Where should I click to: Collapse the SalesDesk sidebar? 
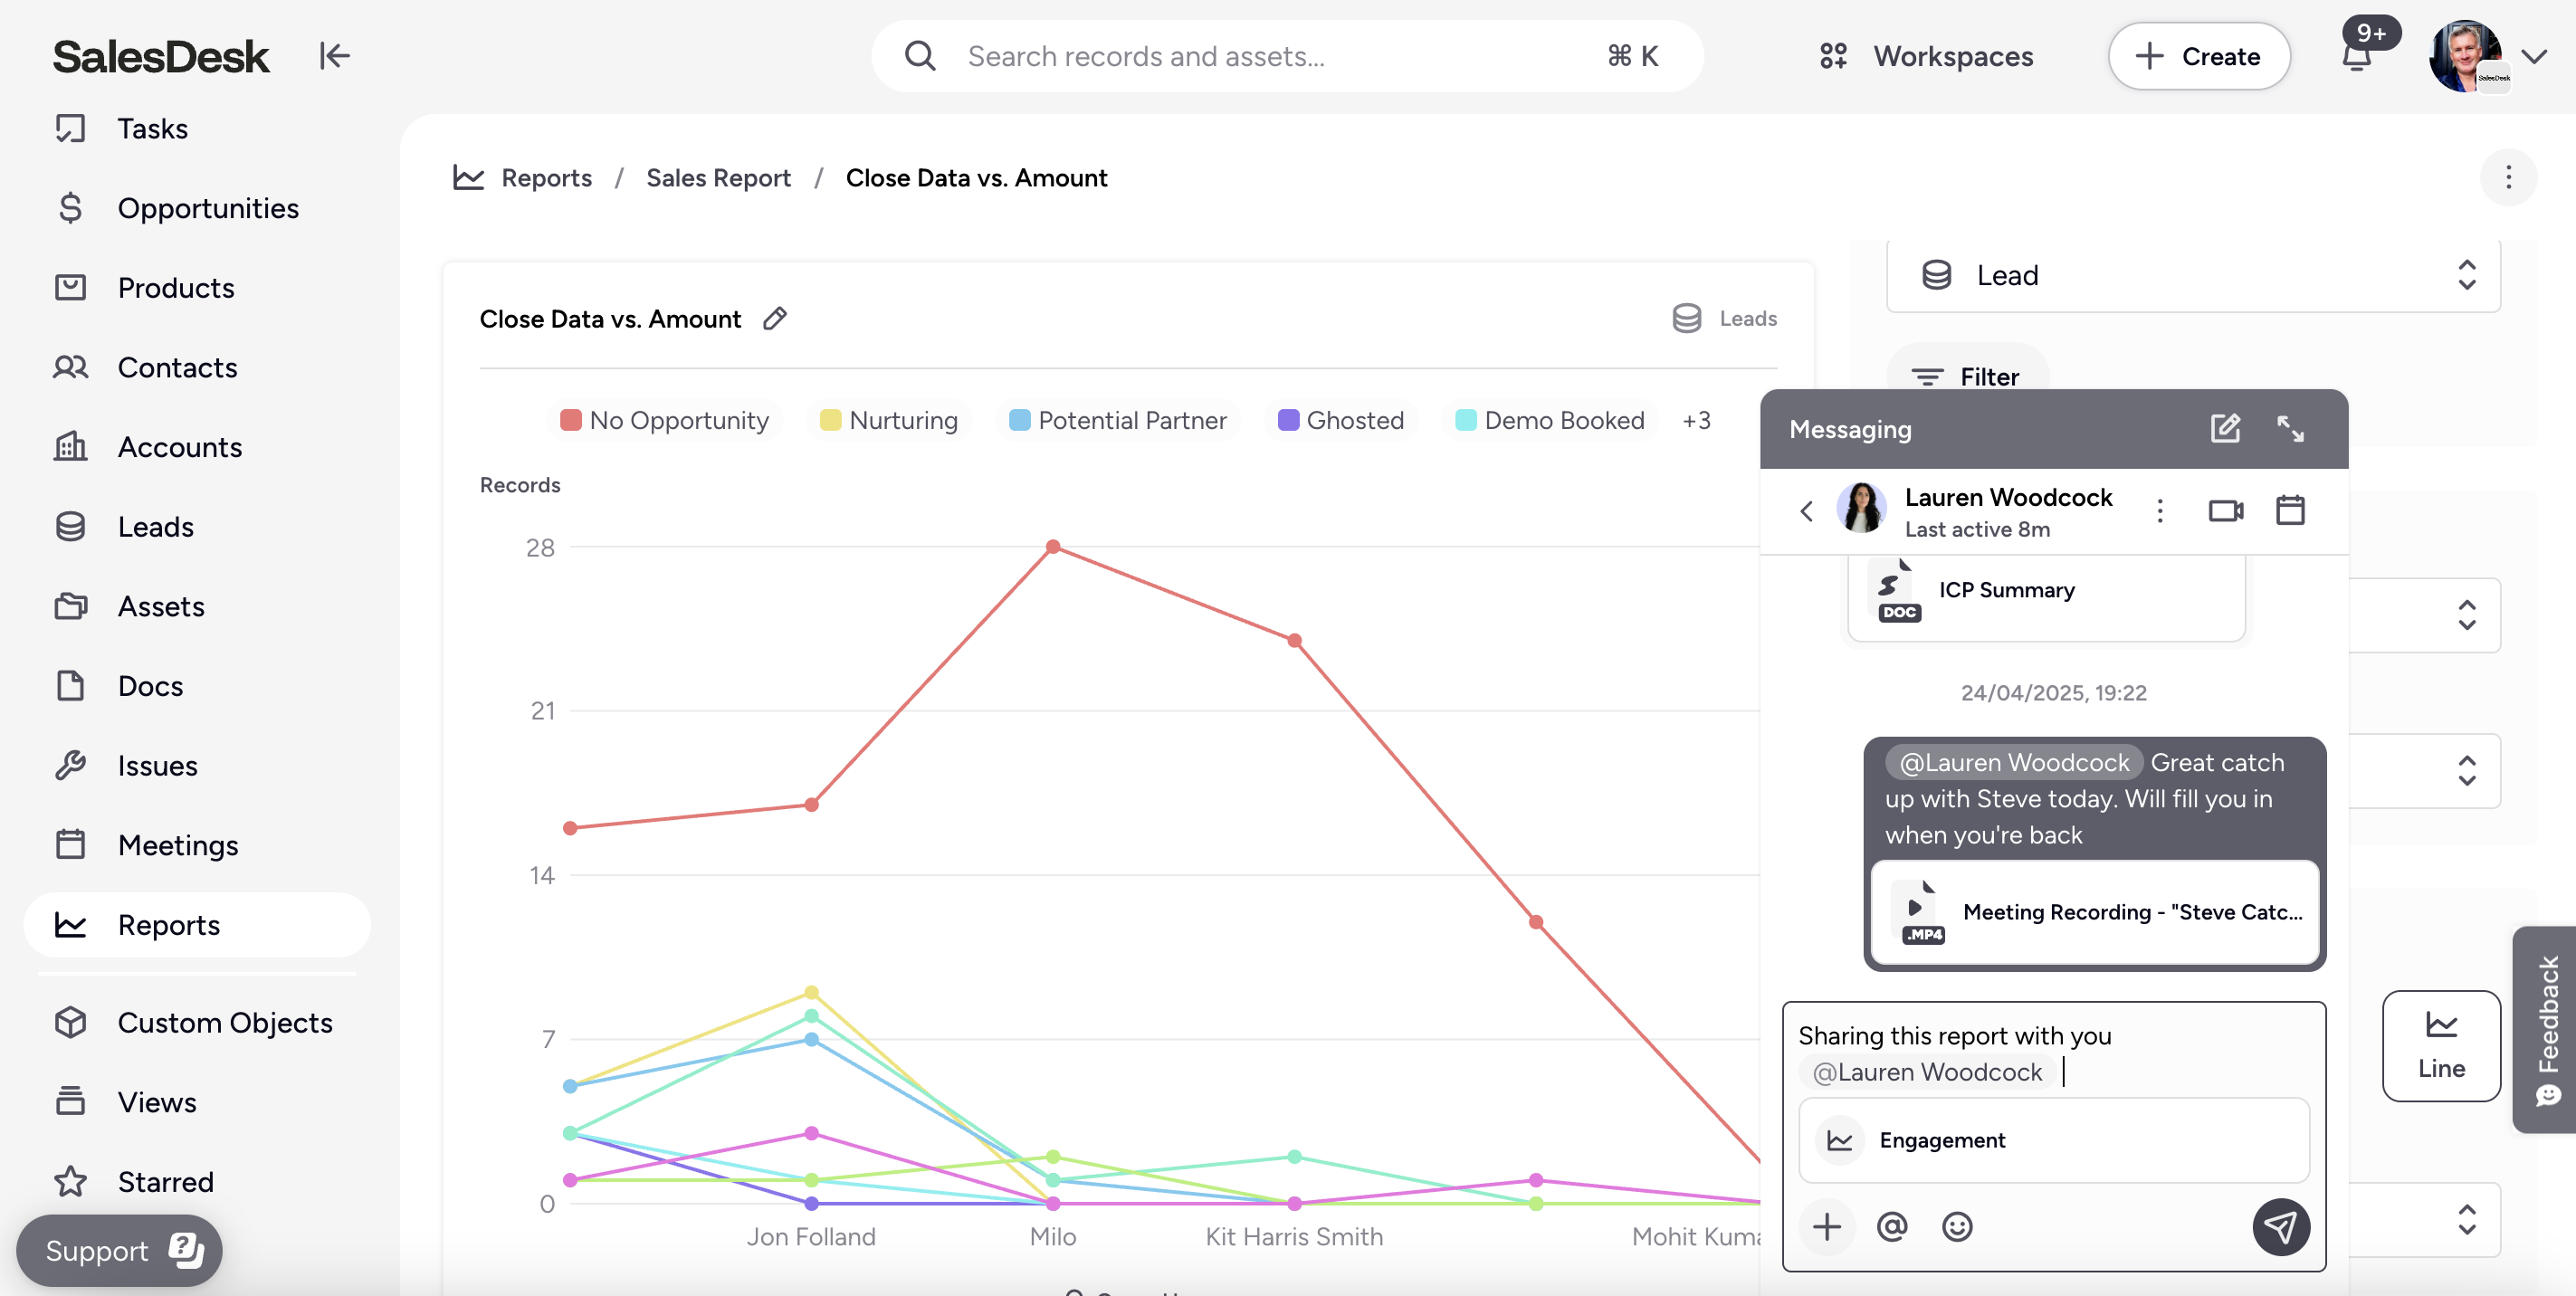(x=334, y=56)
